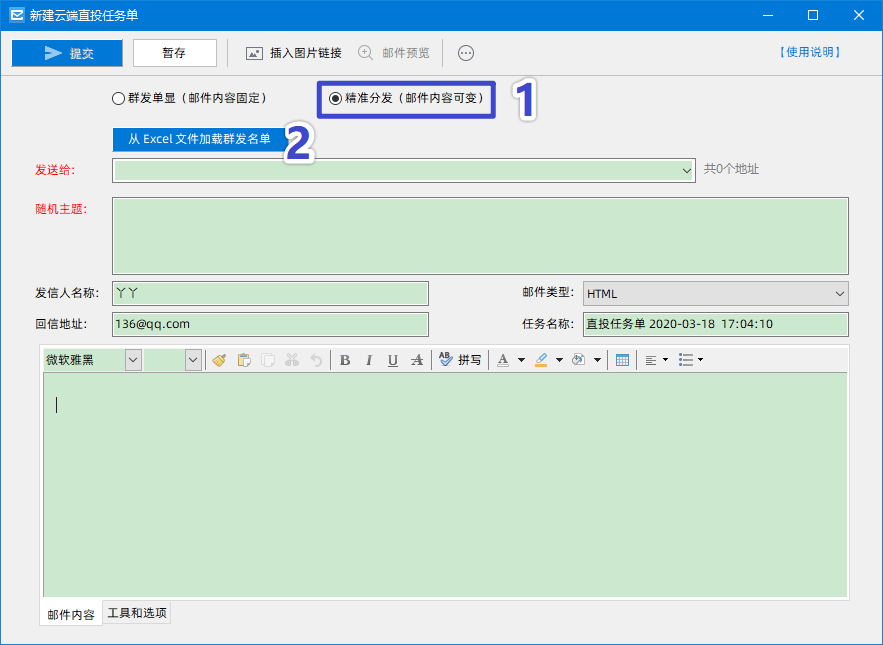This screenshot has width=883, height=645.
Task: Apply highlight color with marker icon
Action: click(541, 360)
